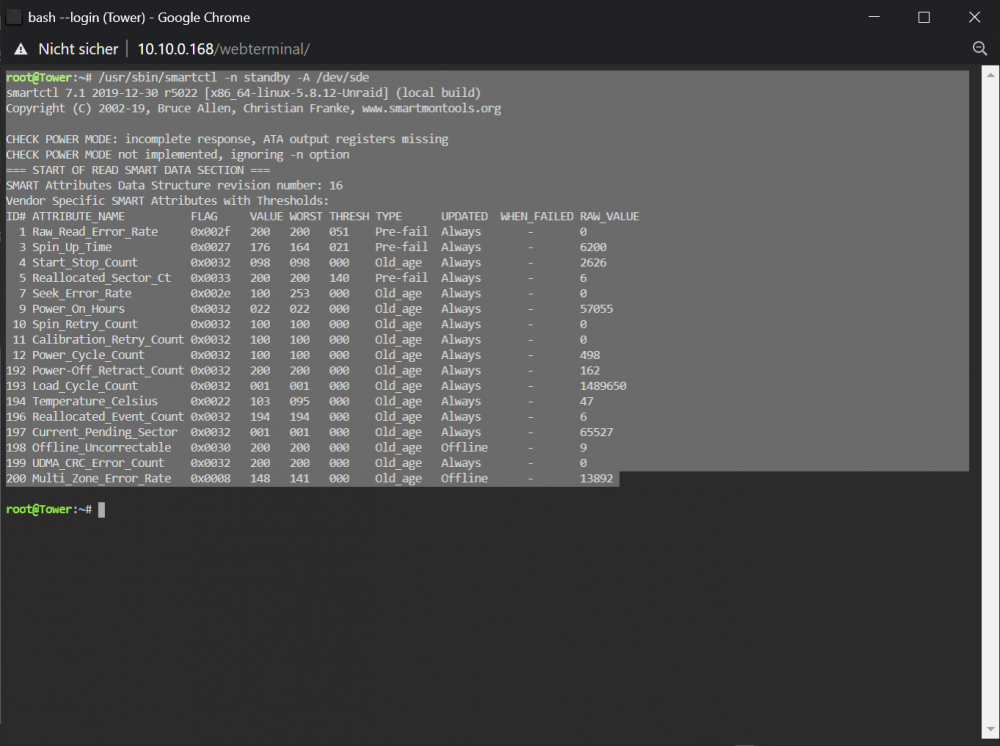Click the 'Nicht sicher' security warning icon
The image size is (1000, 746).
click(x=21, y=49)
